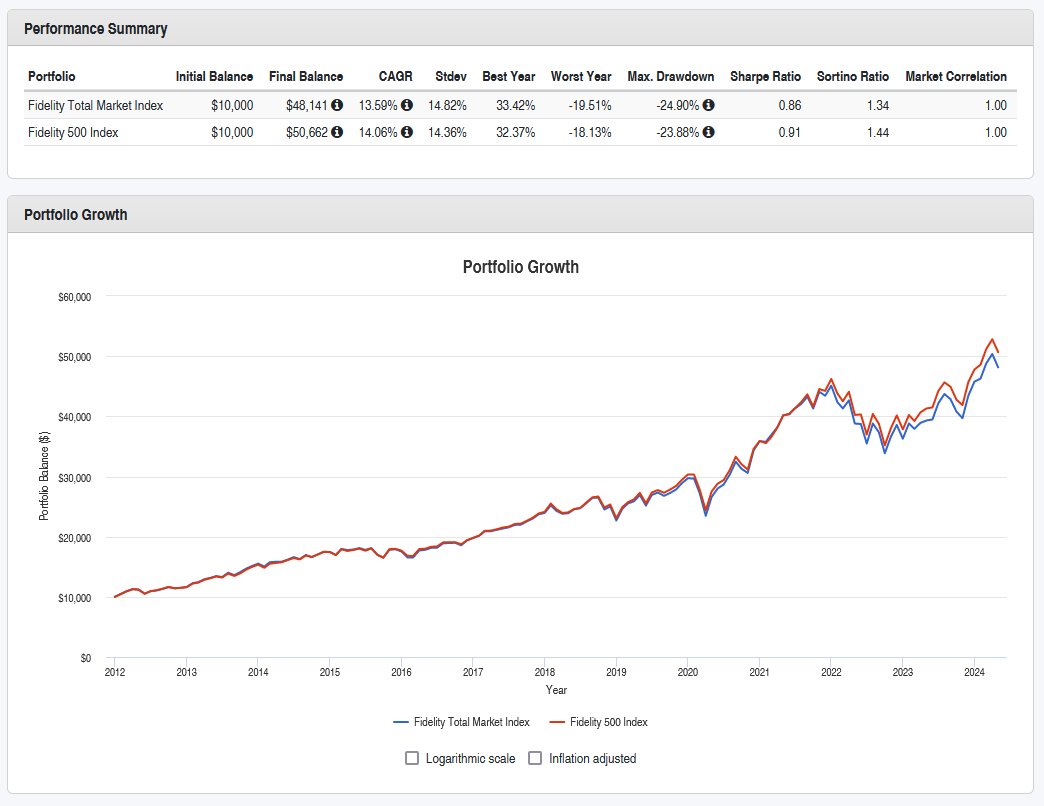Click the Final Balance column header
Screen dimensions: 1044x806
306,77
